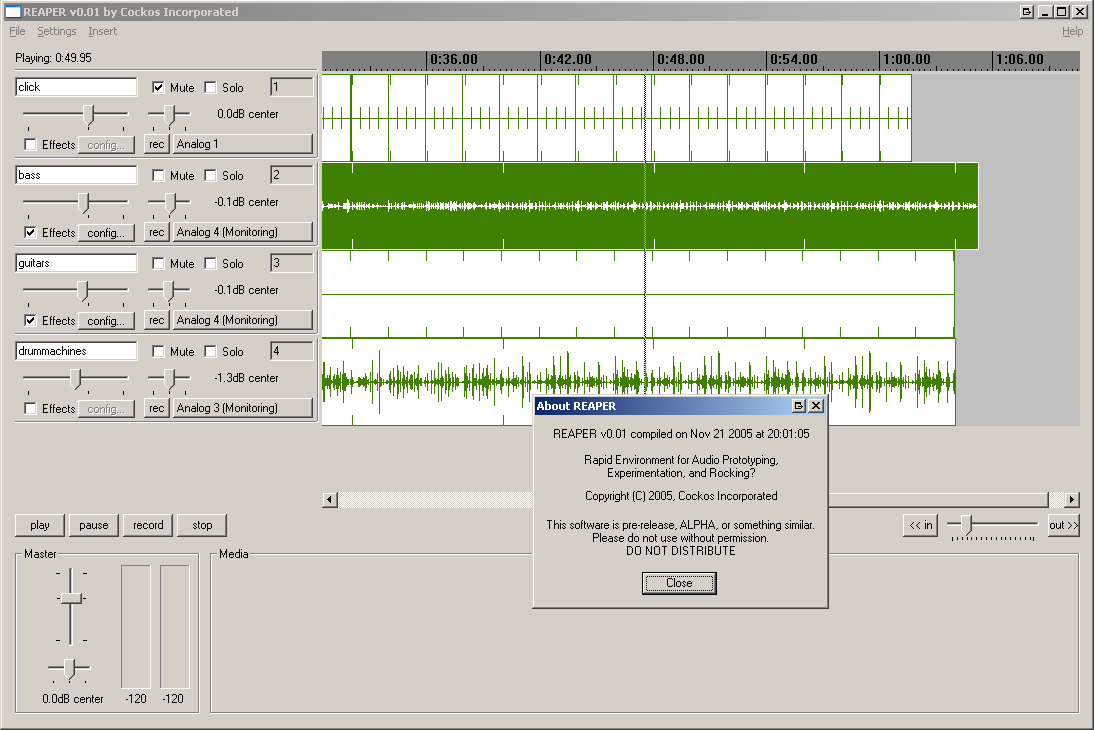Screen dimensions: 1094x730
Task: Disable Effects on guitars track
Action: click(30, 320)
